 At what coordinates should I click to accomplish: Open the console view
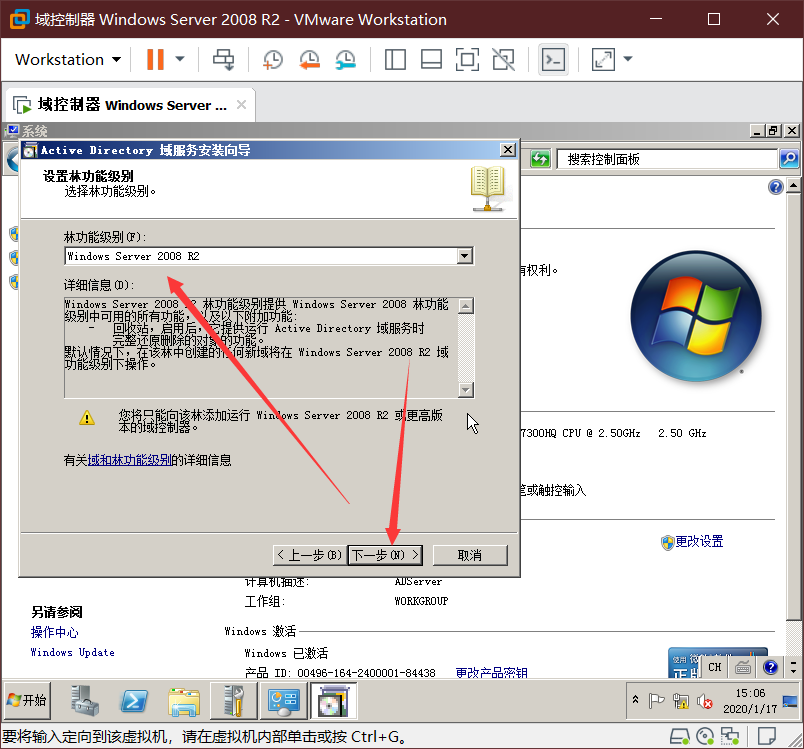(553, 59)
